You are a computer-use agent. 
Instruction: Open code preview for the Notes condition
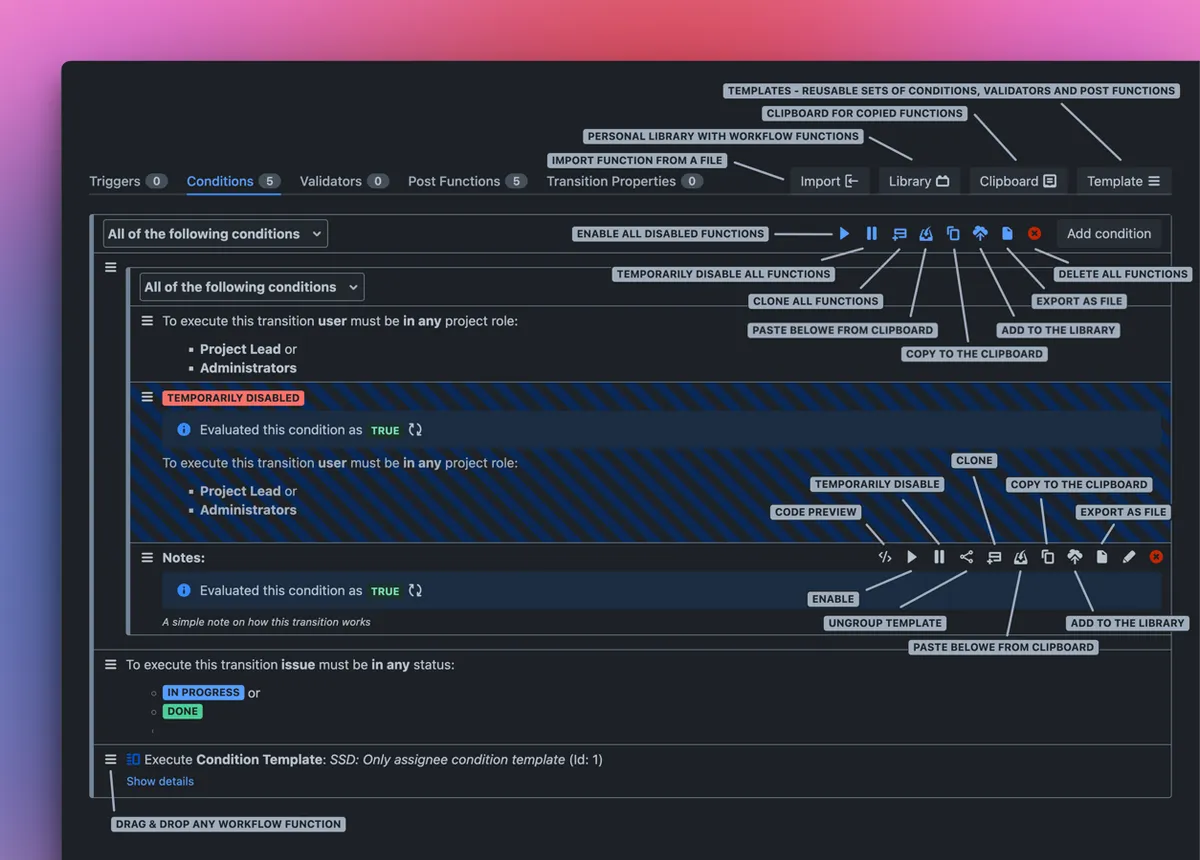pyautogui.click(x=884, y=557)
